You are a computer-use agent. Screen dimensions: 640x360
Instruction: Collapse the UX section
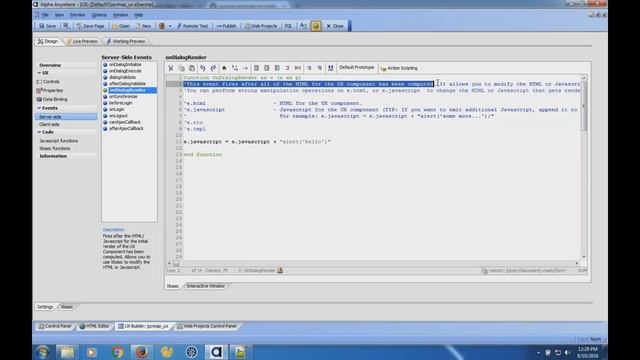click(39, 73)
